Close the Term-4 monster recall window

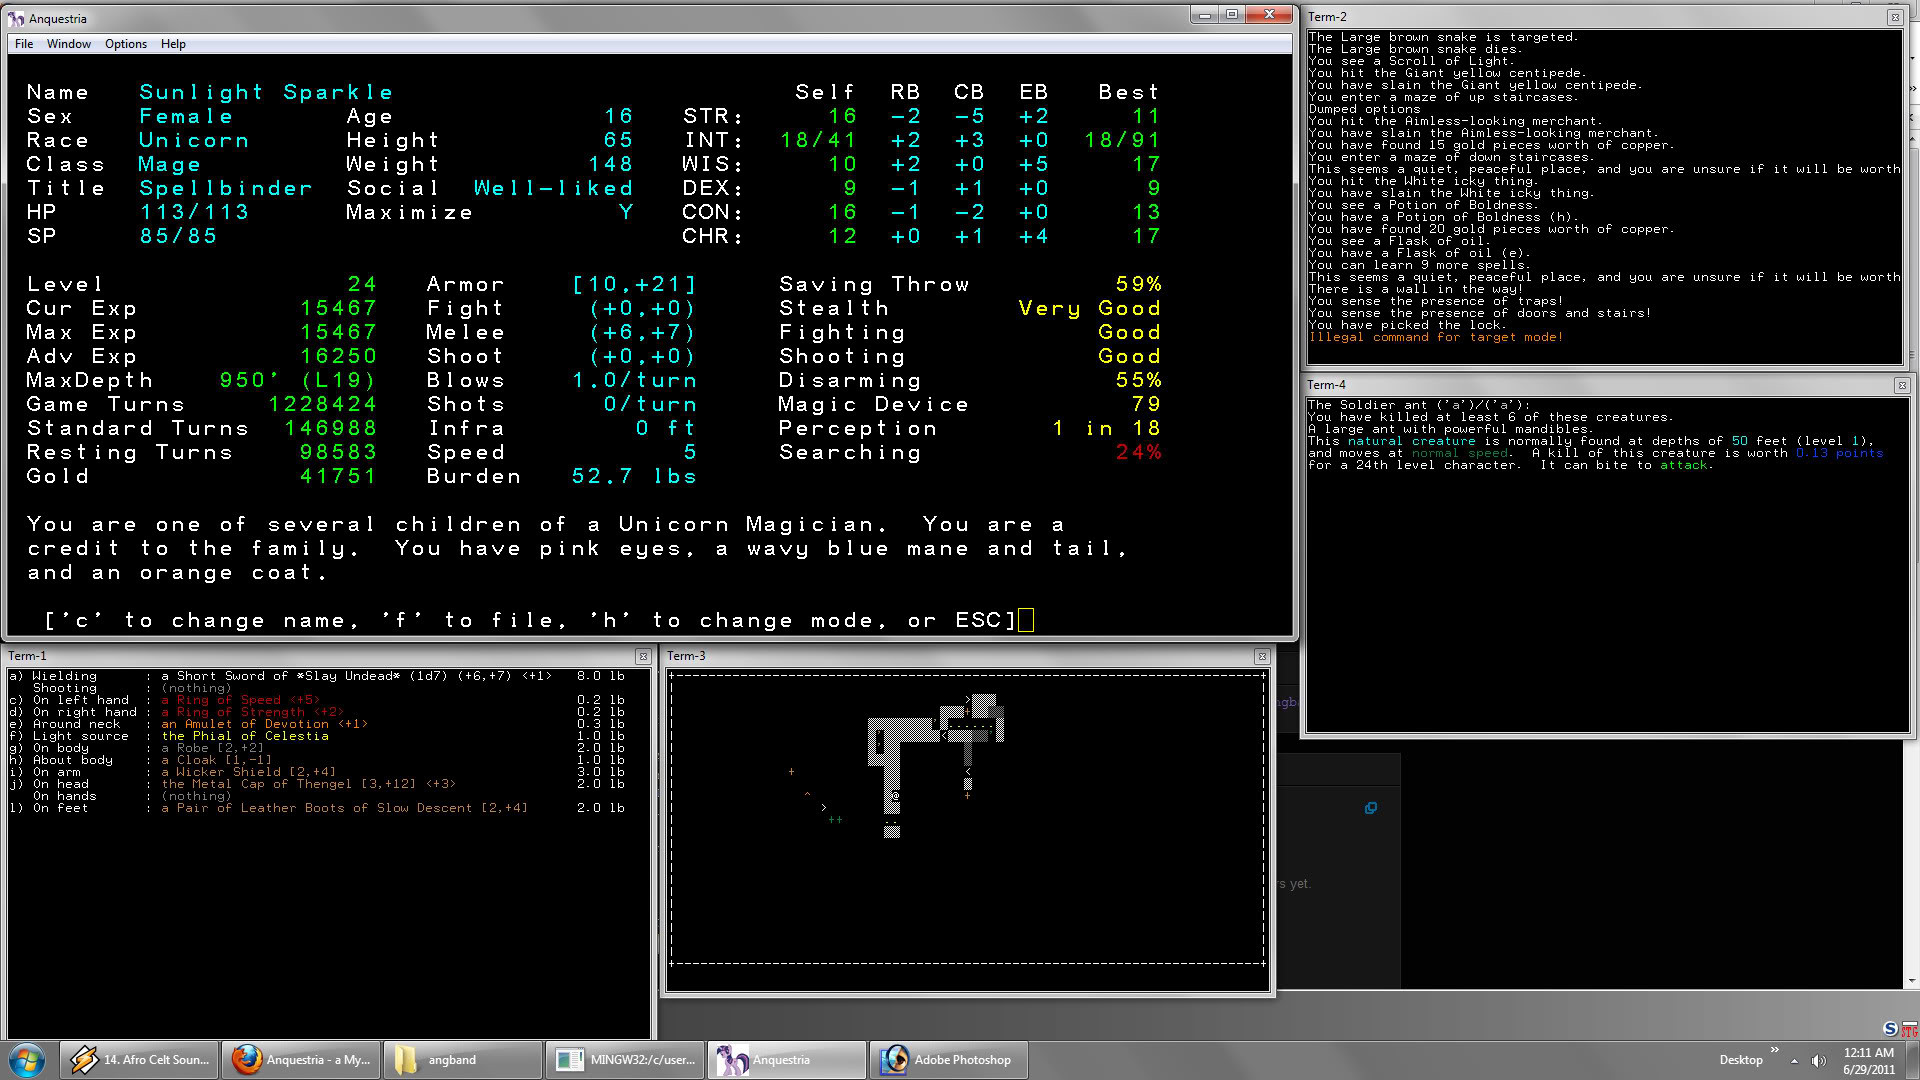[1901, 385]
